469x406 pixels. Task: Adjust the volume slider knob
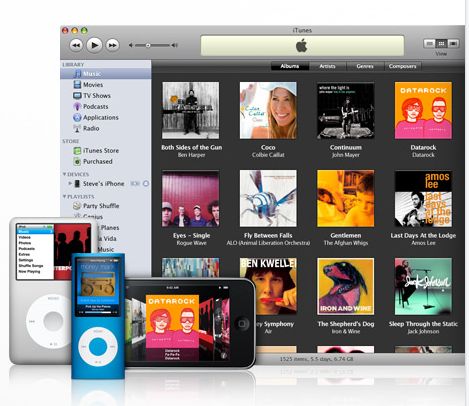tap(148, 45)
